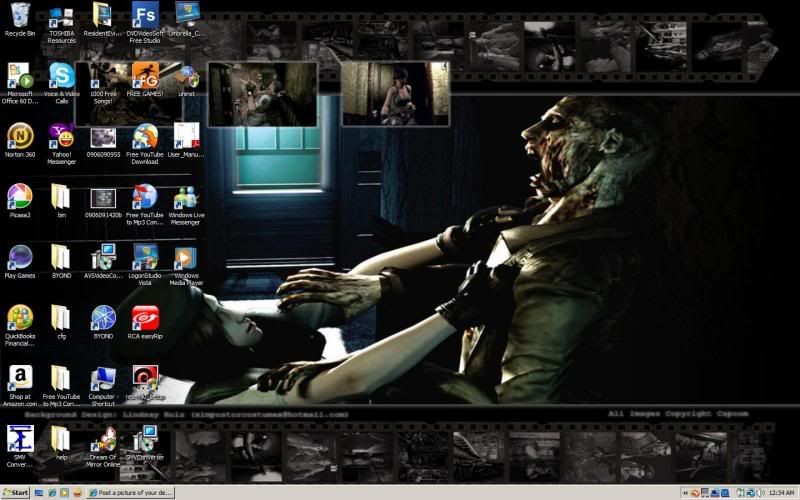Open the Start menu
This screenshot has height=500, width=800.
(x=16, y=492)
